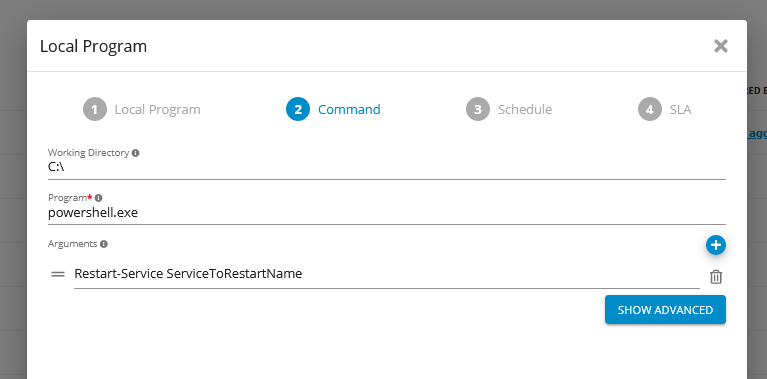This screenshot has width=767, height=379.
Task: Delete the Restart-Service argument with trash icon
Action: click(716, 277)
